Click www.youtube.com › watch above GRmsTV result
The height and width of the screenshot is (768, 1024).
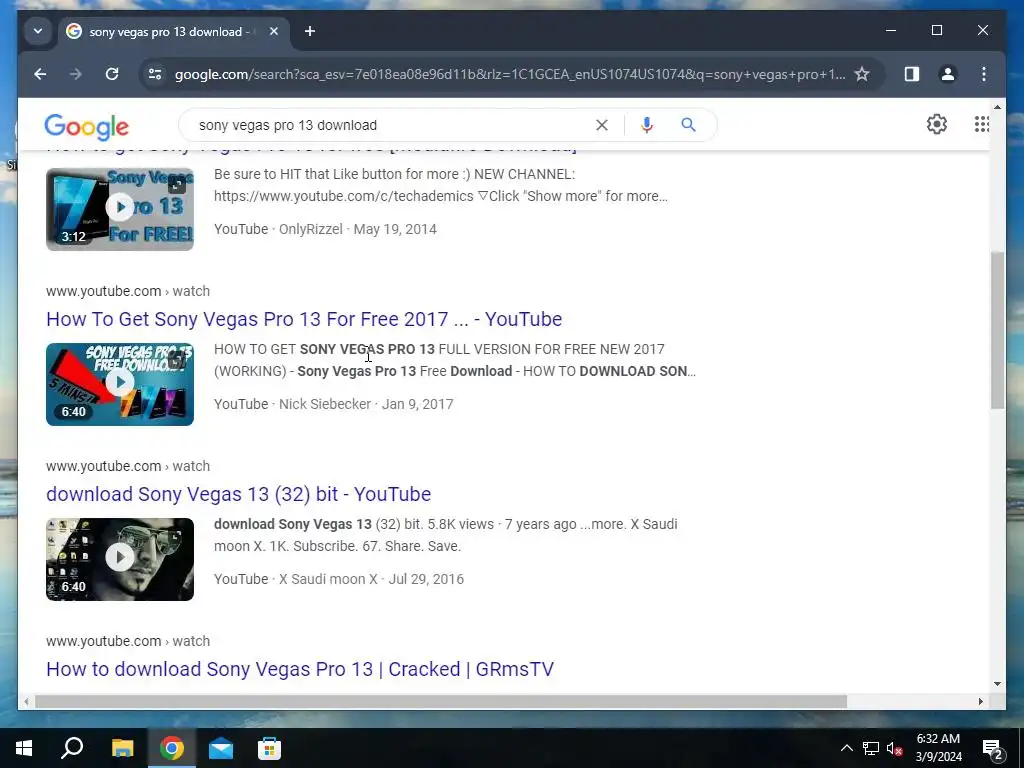click(x=128, y=641)
